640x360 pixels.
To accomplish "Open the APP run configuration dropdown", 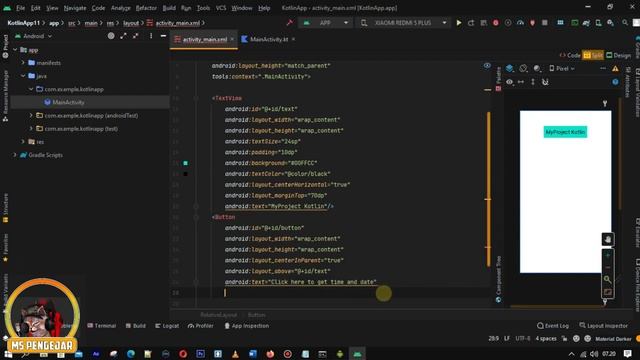I will (x=326, y=23).
